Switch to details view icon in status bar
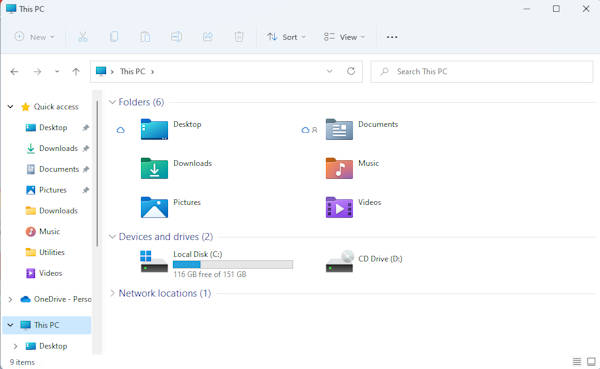 [x=577, y=361]
